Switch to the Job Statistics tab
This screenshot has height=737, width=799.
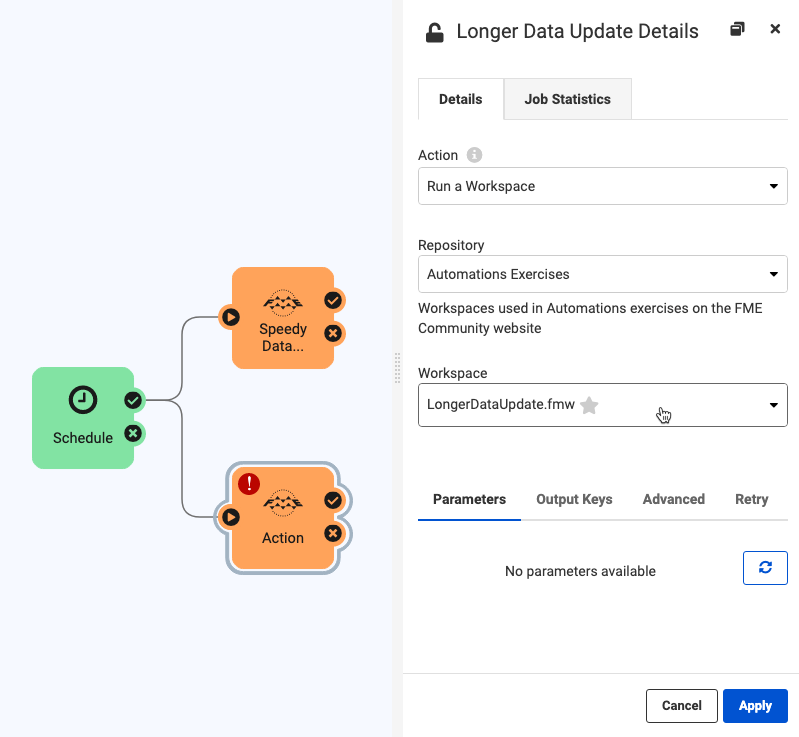pyautogui.click(x=567, y=99)
